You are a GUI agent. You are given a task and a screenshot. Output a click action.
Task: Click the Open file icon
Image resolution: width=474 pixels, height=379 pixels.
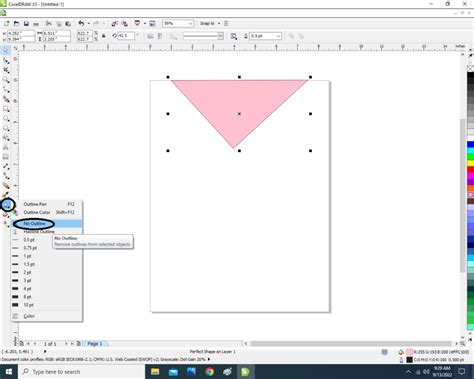(x=16, y=23)
